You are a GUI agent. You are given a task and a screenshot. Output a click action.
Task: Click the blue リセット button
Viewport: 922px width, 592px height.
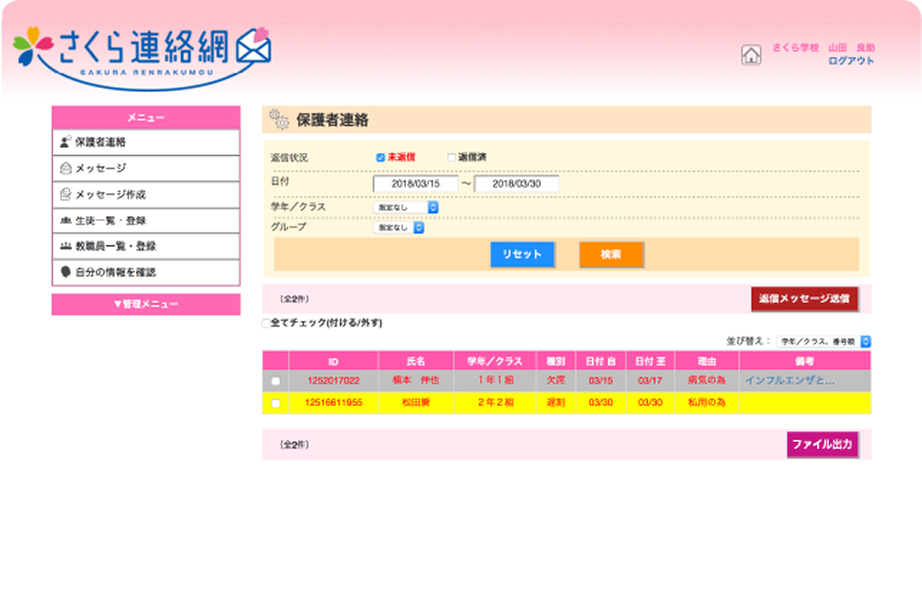(x=522, y=254)
